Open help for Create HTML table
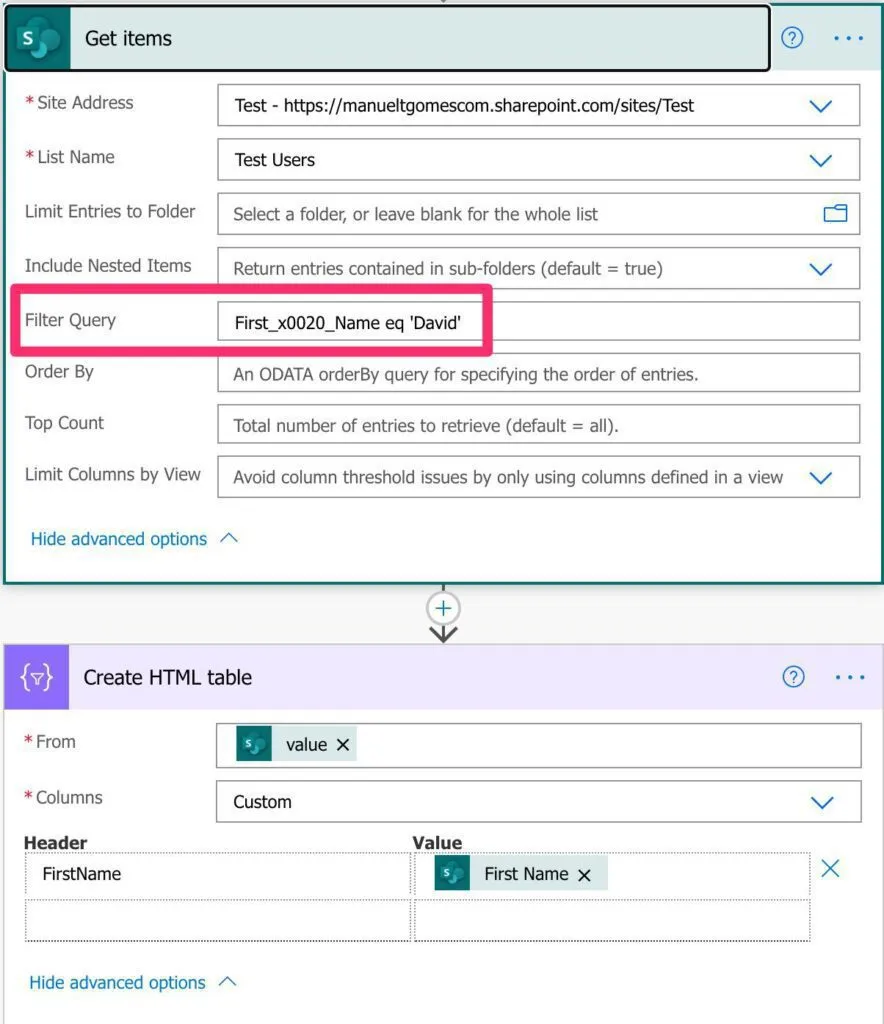Screen dimensions: 884x1024 (793, 677)
